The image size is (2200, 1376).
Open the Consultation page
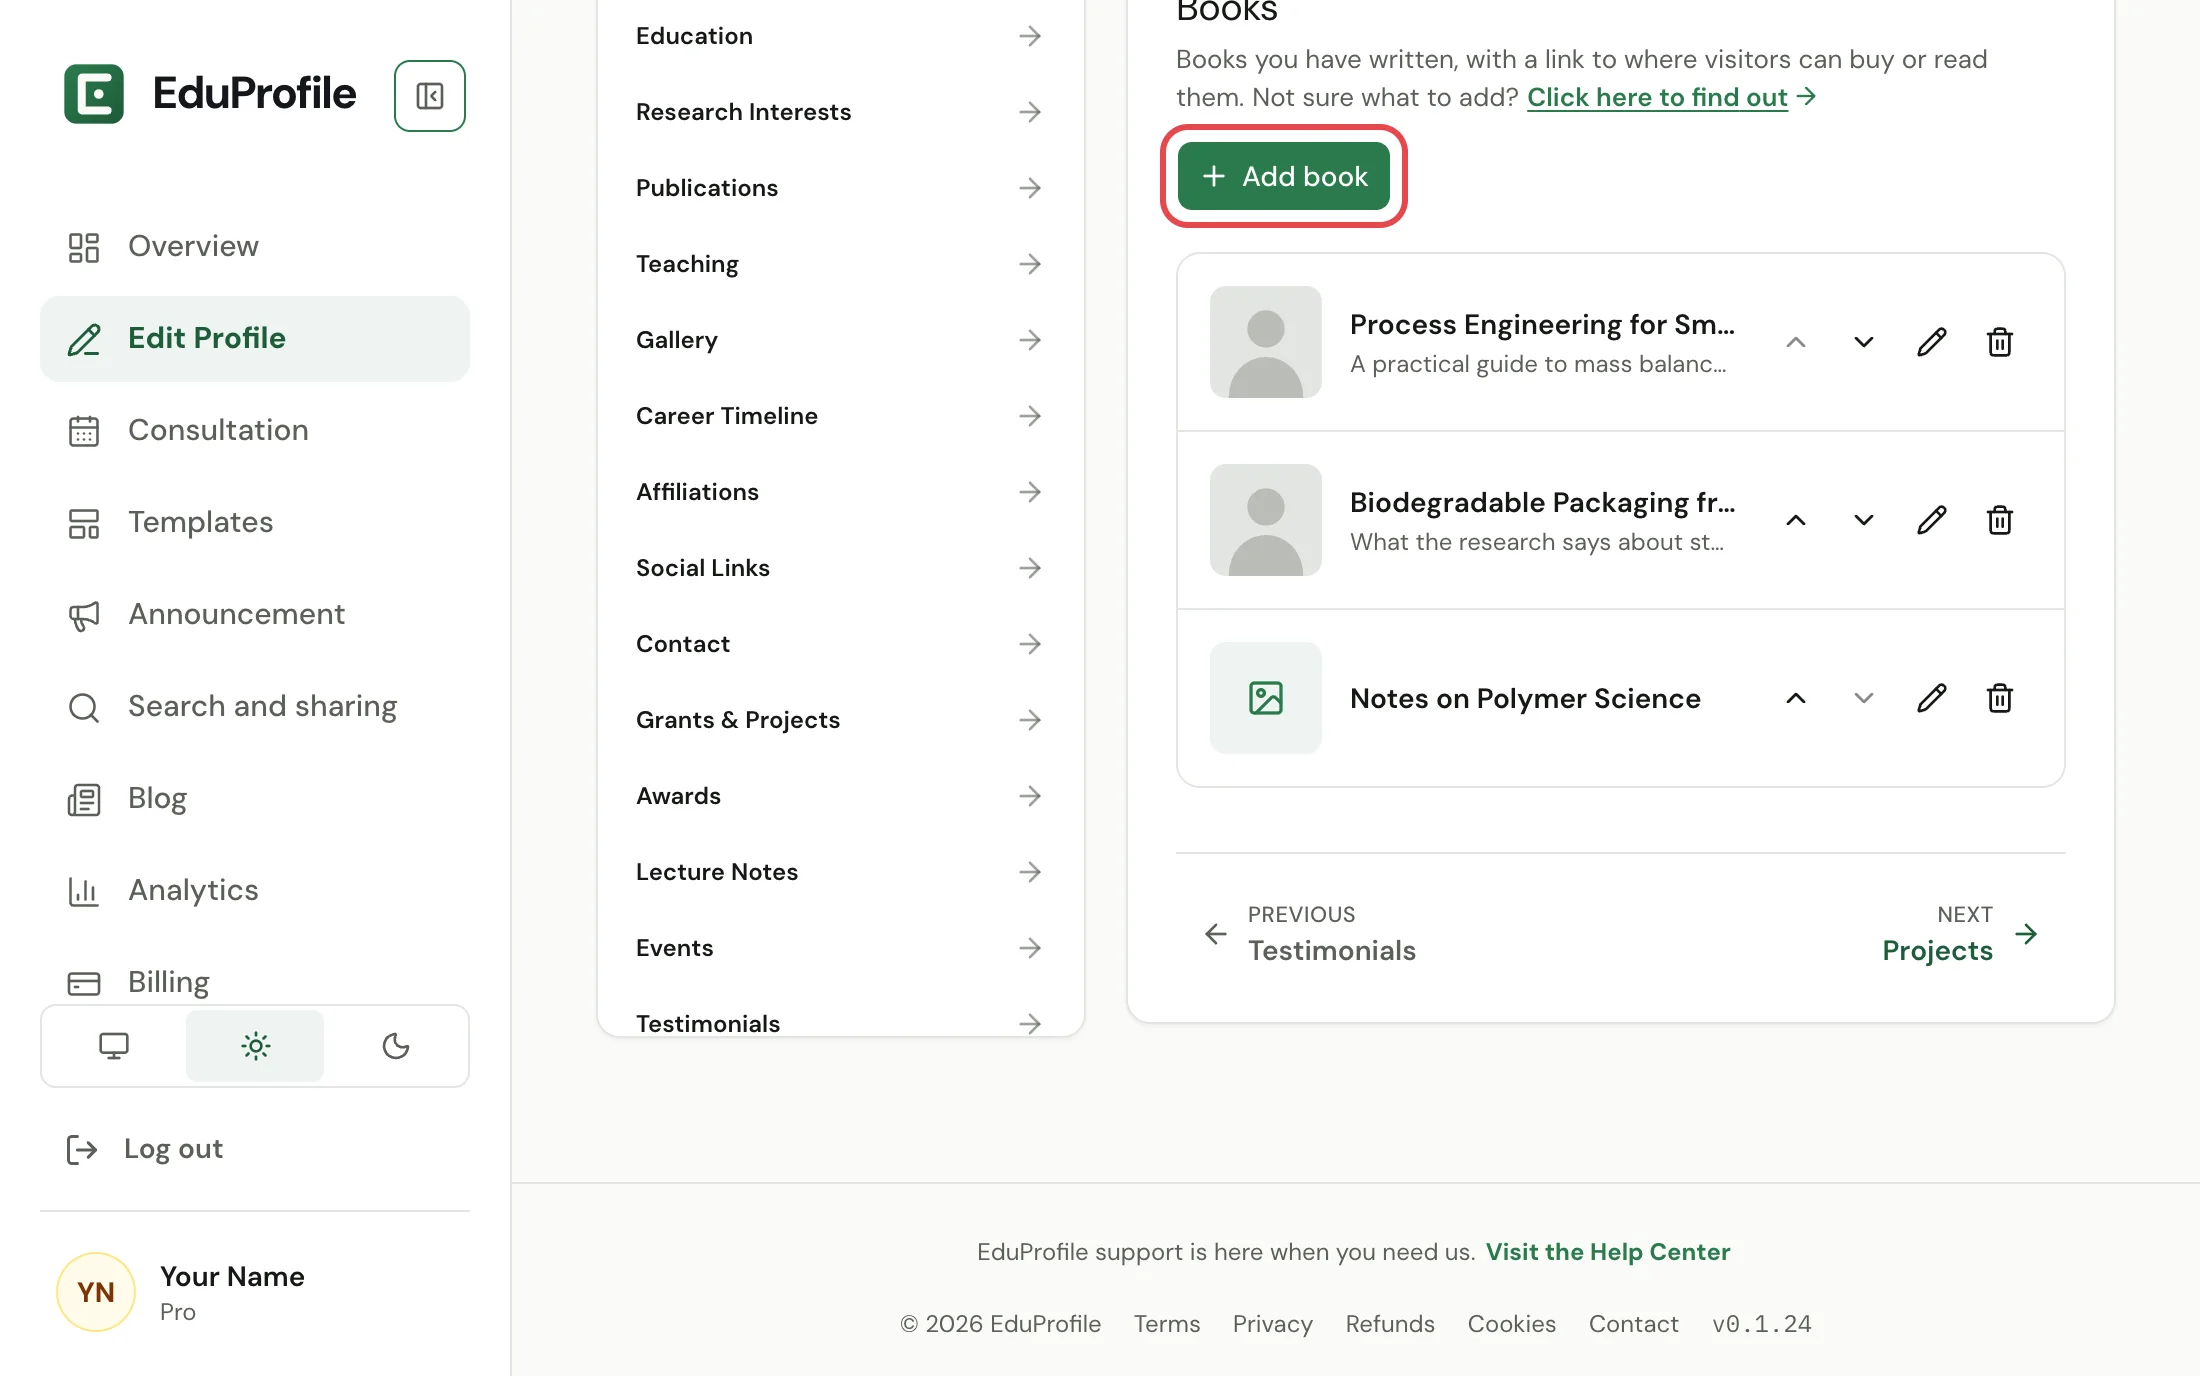pos(255,430)
